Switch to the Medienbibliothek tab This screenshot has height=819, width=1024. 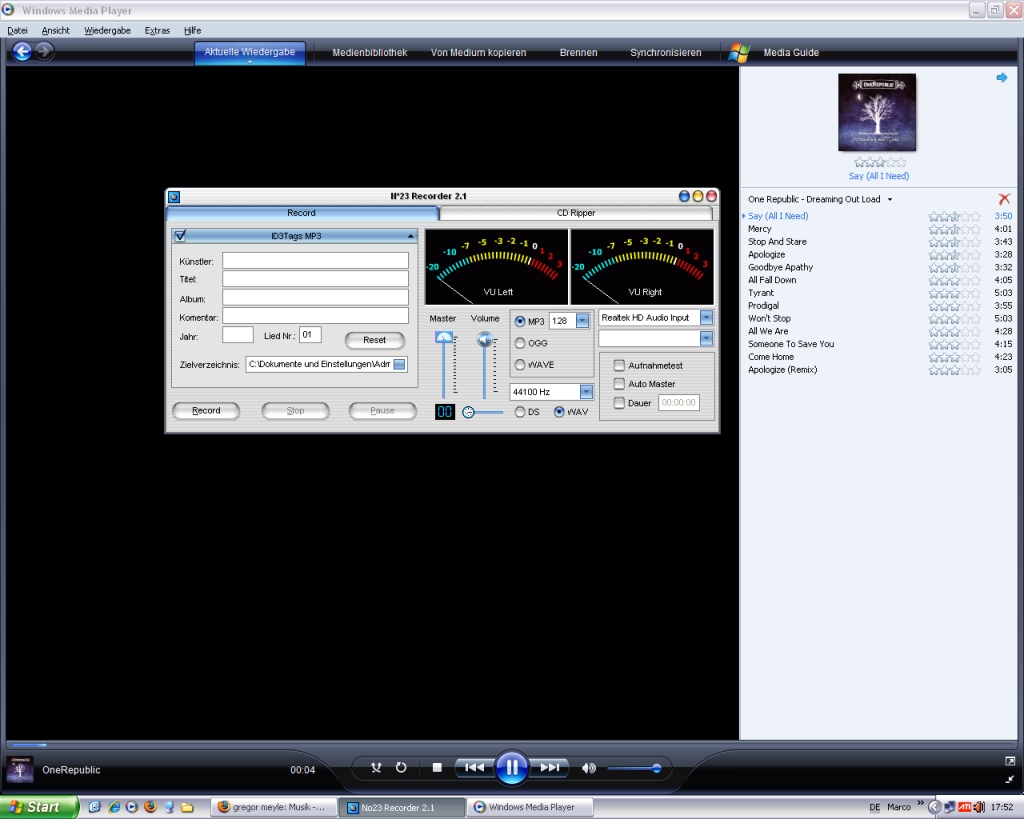pyautogui.click(x=370, y=53)
